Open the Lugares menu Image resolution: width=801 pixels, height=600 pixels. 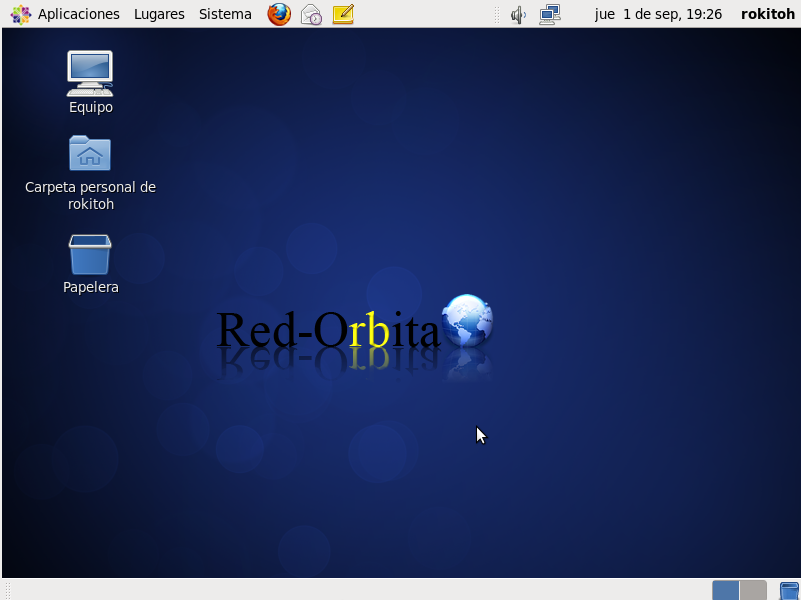click(159, 14)
